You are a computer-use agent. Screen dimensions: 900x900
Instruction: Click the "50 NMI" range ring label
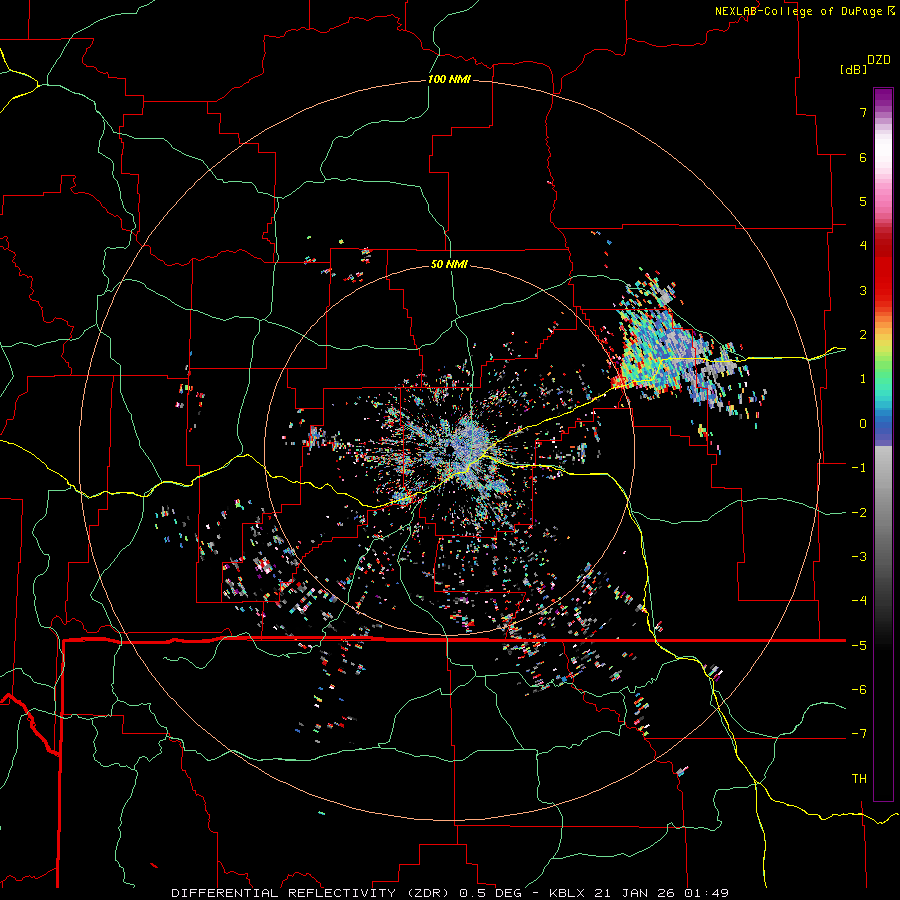click(449, 264)
